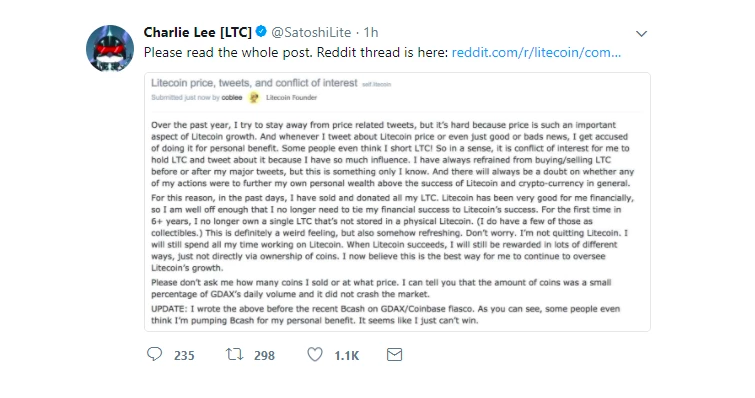Like the tweet with the heart icon
755x398 pixels.
pyautogui.click(x=315, y=355)
